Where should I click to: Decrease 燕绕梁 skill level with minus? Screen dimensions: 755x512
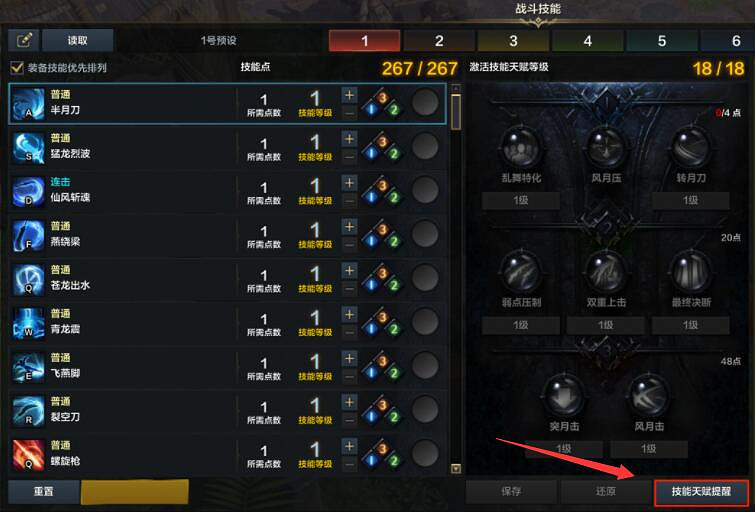350,245
